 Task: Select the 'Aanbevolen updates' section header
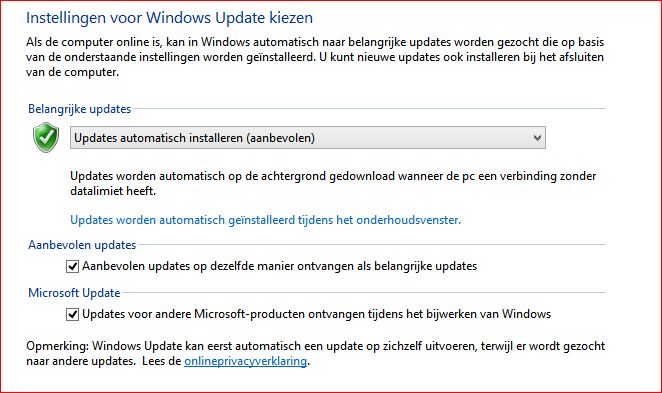click(82, 245)
